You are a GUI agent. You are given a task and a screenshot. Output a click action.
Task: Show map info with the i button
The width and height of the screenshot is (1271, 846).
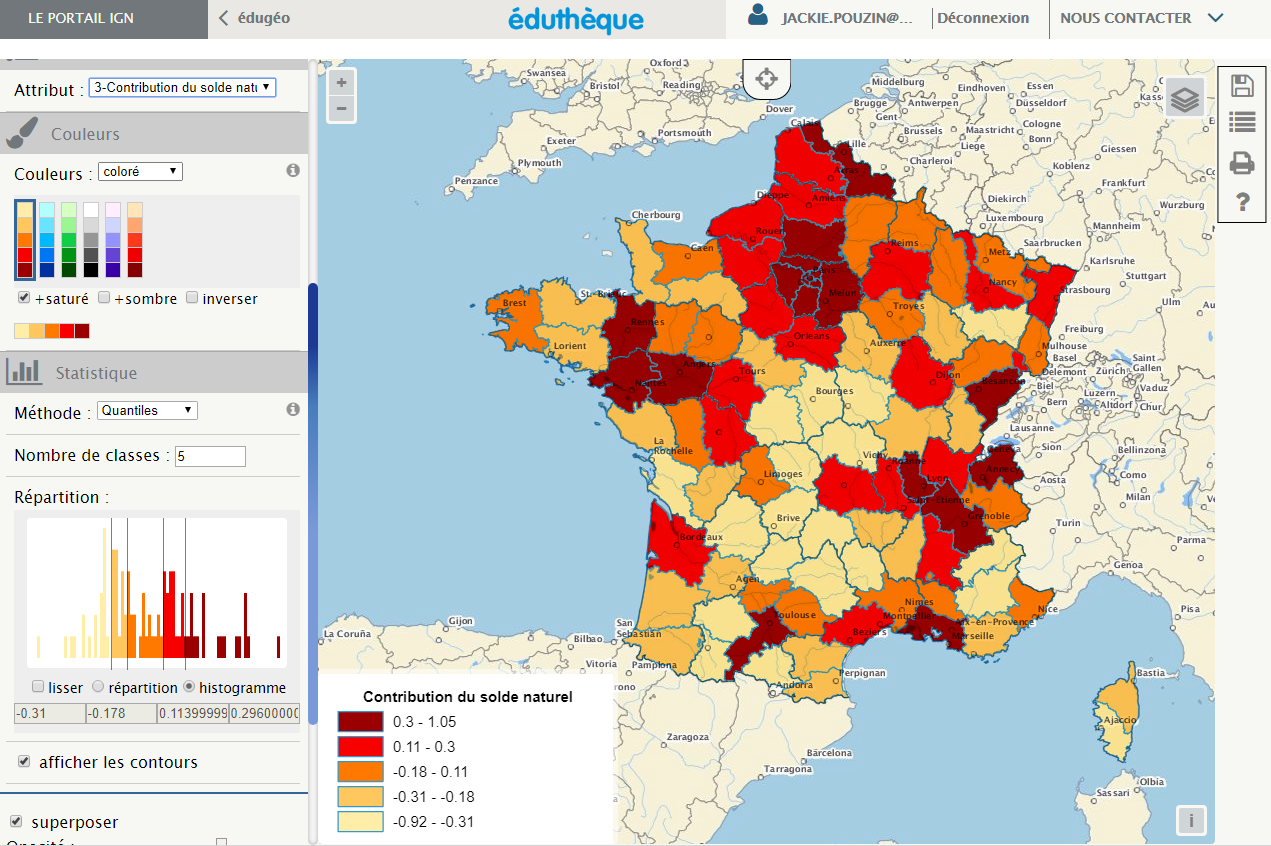click(x=1190, y=820)
